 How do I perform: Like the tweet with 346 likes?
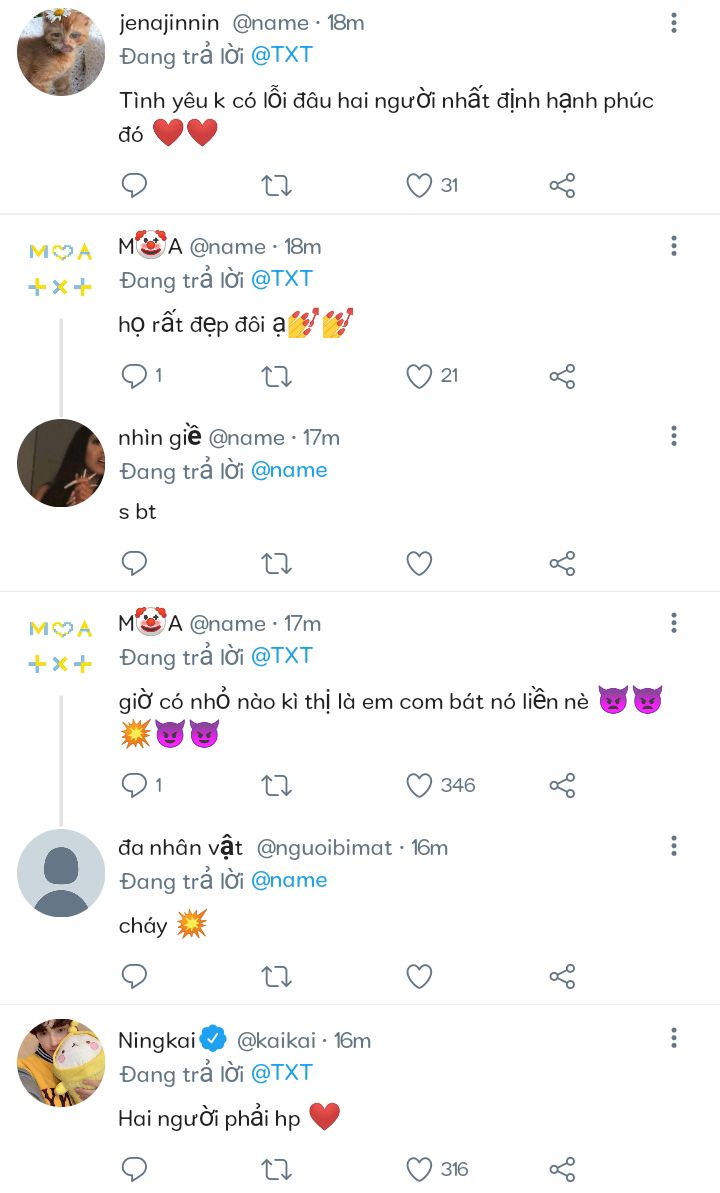tap(419, 785)
